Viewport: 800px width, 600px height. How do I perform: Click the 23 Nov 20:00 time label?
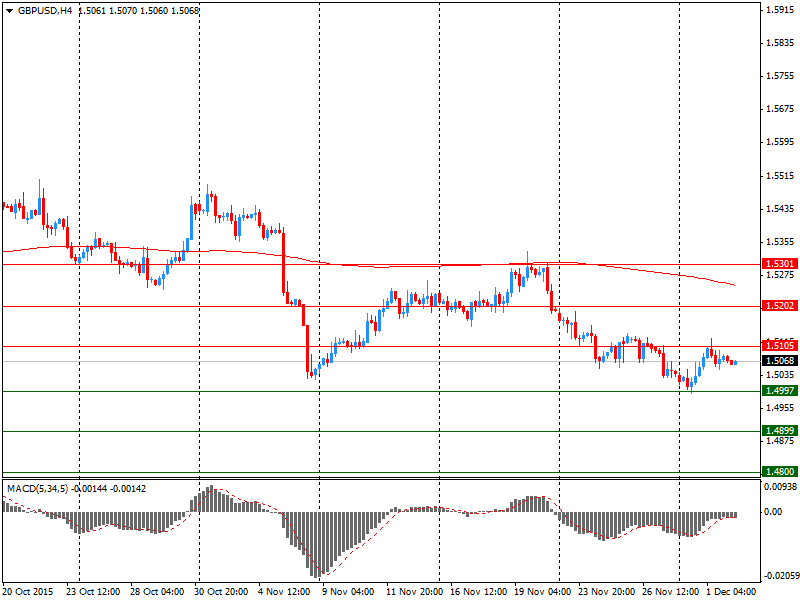pyautogui.click(x=607, y=592)
